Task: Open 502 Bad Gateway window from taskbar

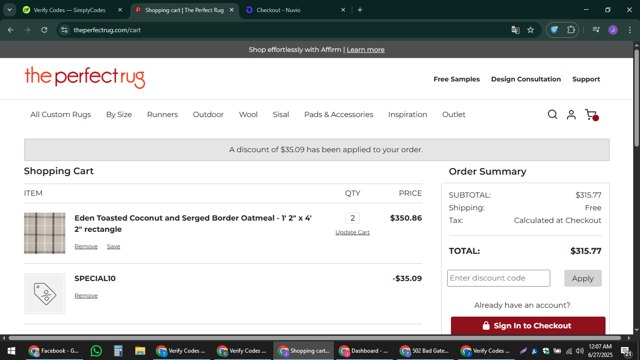Action: (x=424, y=351)
